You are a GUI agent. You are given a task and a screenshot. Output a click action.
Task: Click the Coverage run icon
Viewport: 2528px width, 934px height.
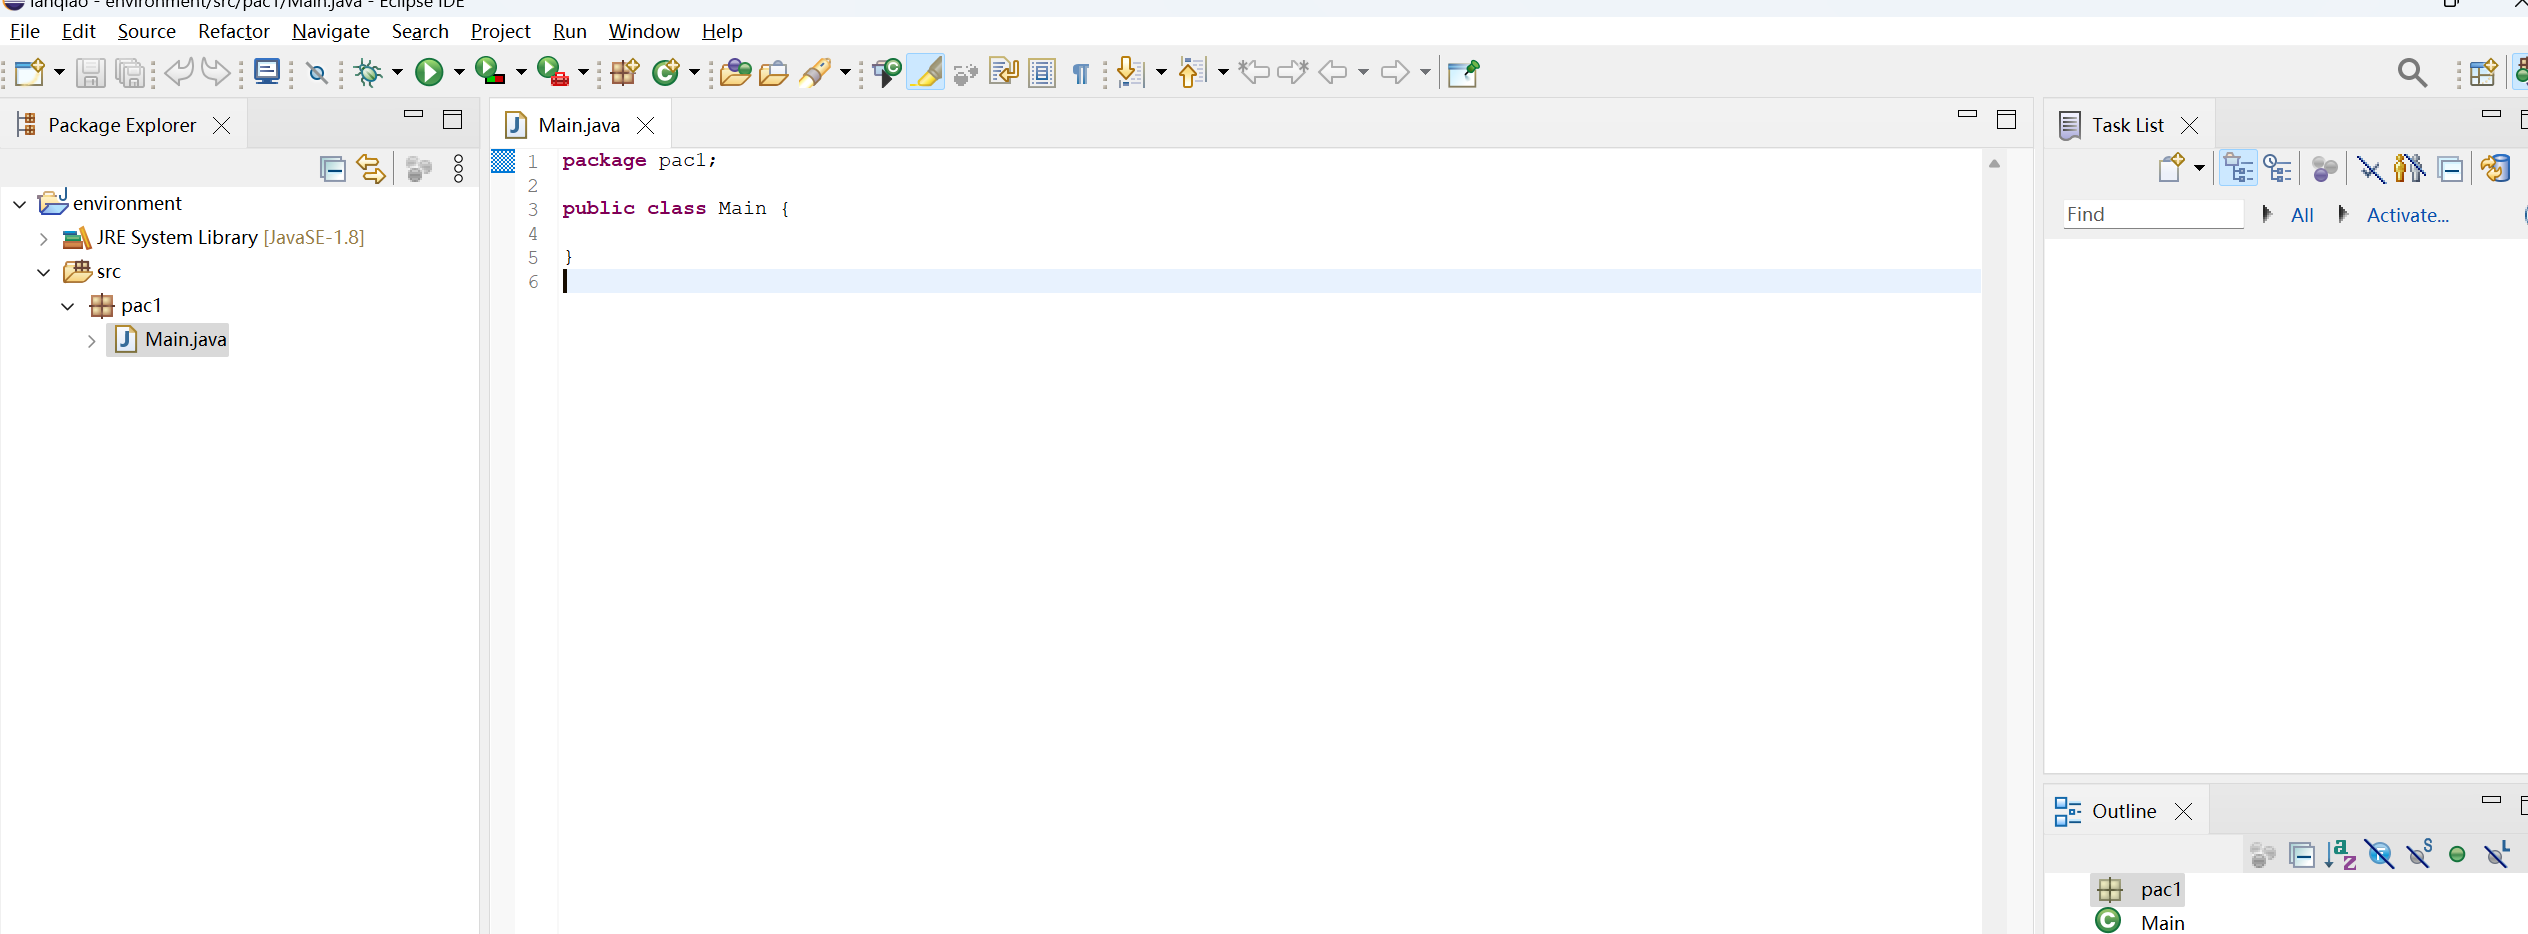(x=489, y=72)
